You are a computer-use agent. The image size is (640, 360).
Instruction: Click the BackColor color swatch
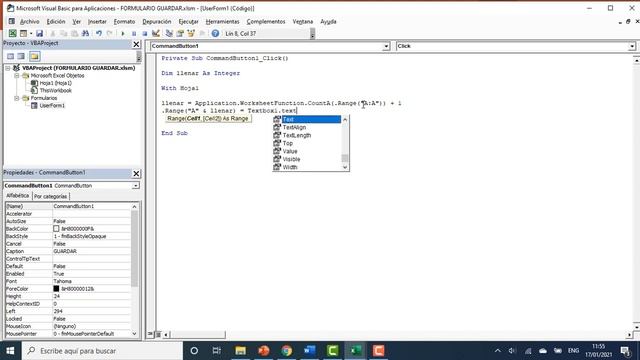click(x=56, y=229)
